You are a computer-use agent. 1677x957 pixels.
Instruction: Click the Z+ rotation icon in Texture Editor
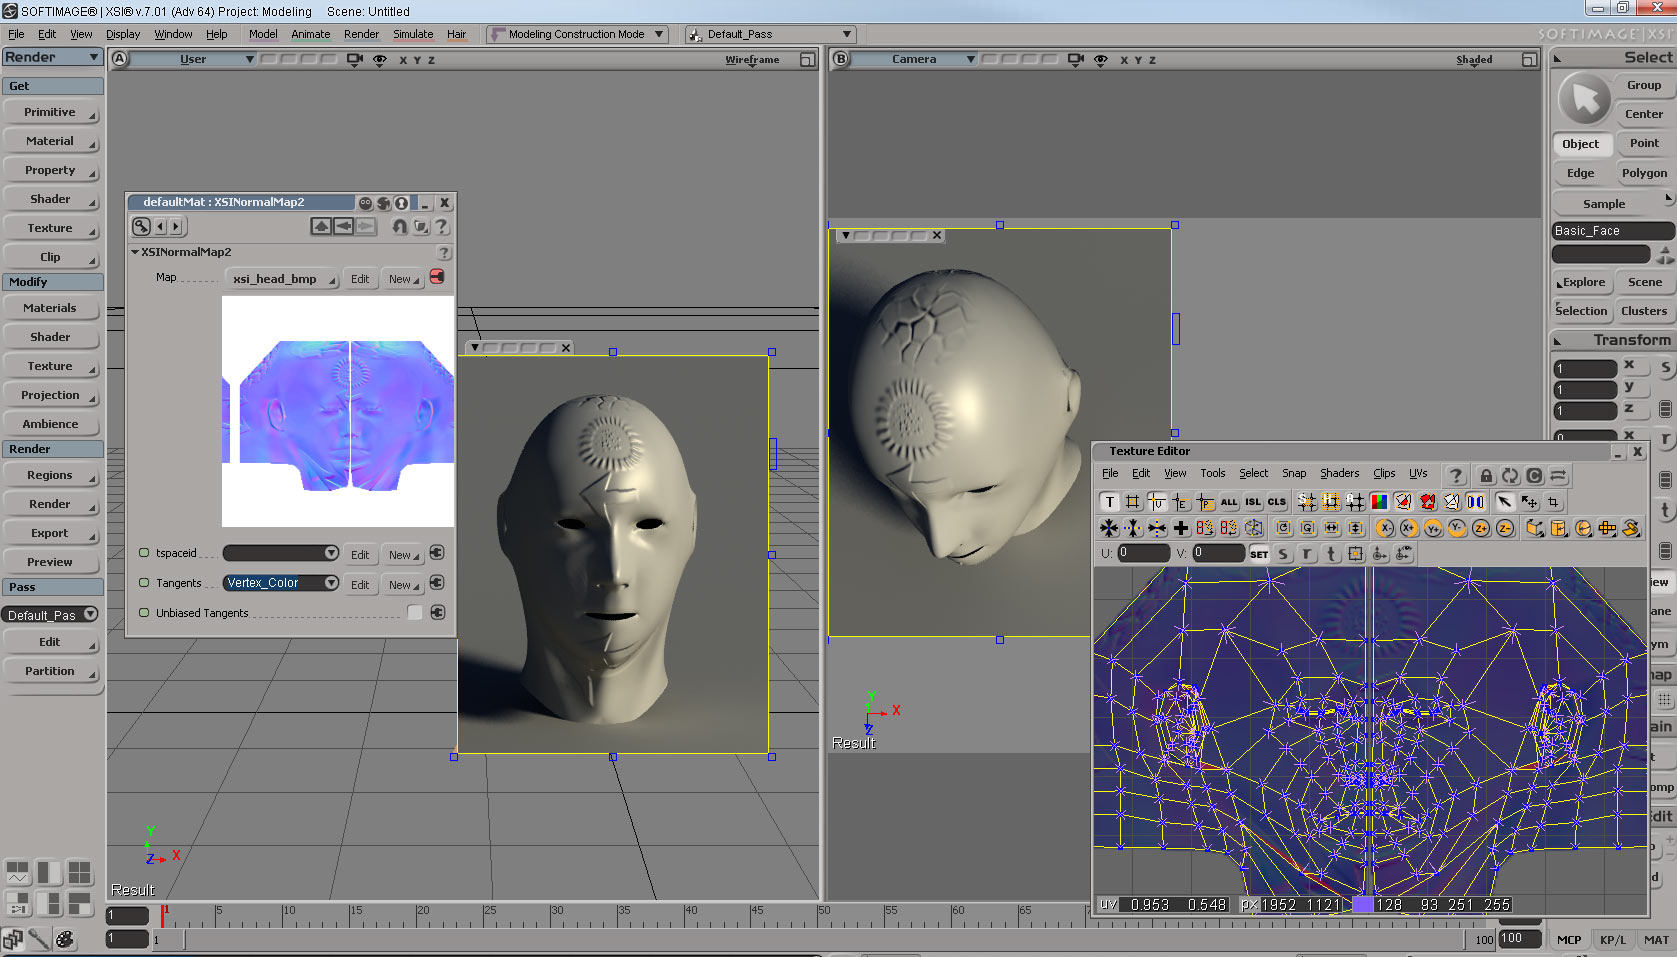point(1481,528)
